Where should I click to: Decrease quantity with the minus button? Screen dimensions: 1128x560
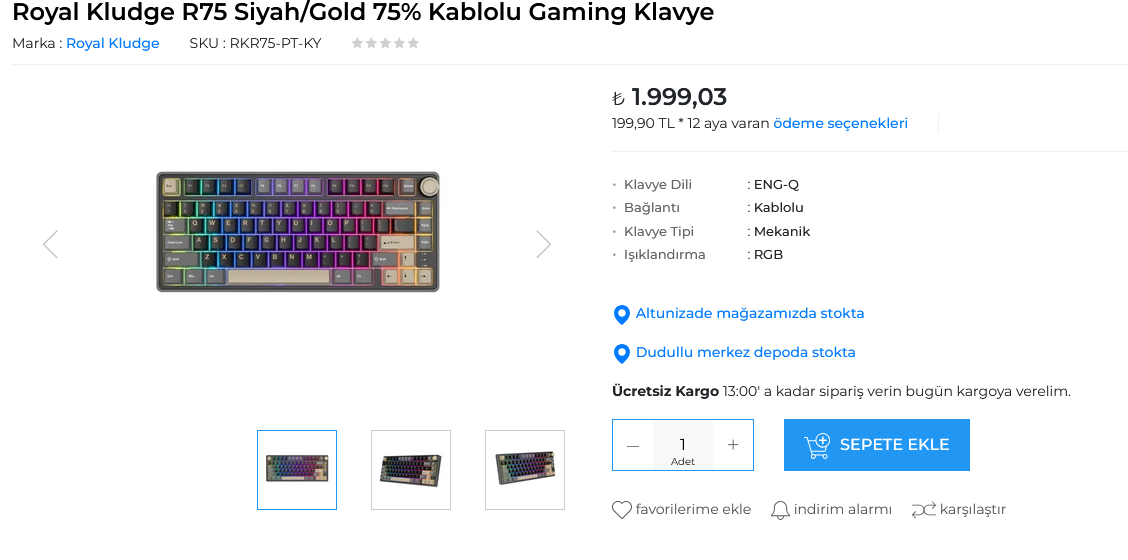pyautogui.click(x=633, y=446)
